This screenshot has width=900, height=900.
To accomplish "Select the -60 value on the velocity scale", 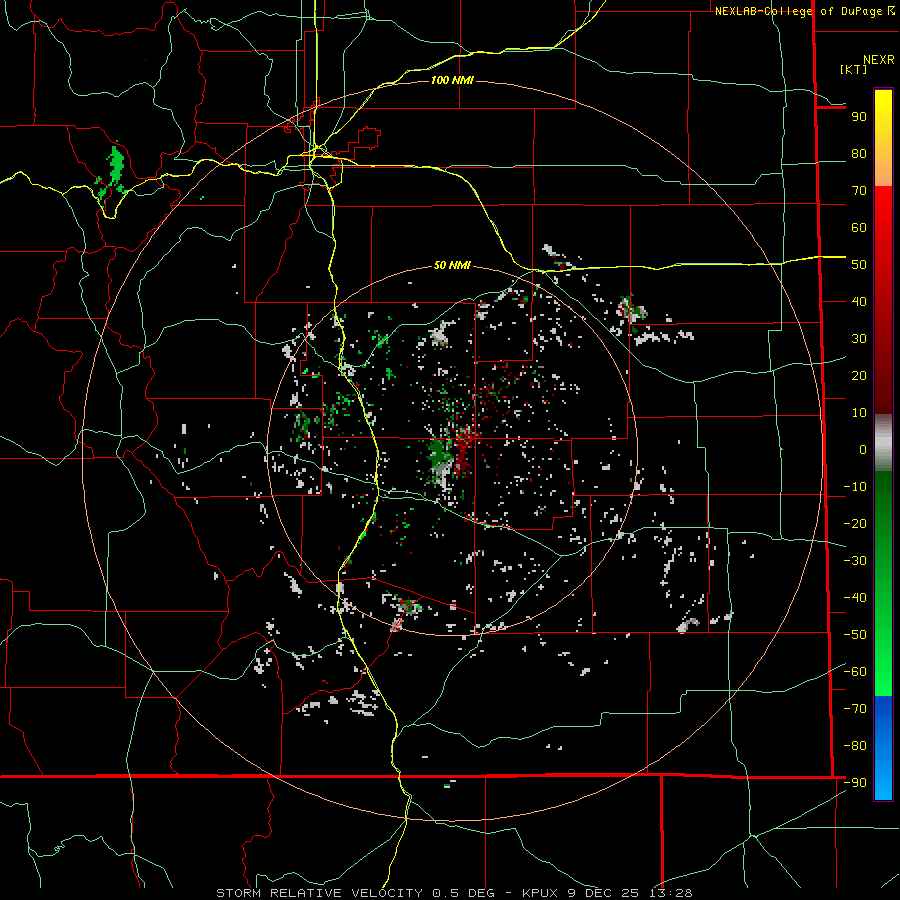I will 855,672.
